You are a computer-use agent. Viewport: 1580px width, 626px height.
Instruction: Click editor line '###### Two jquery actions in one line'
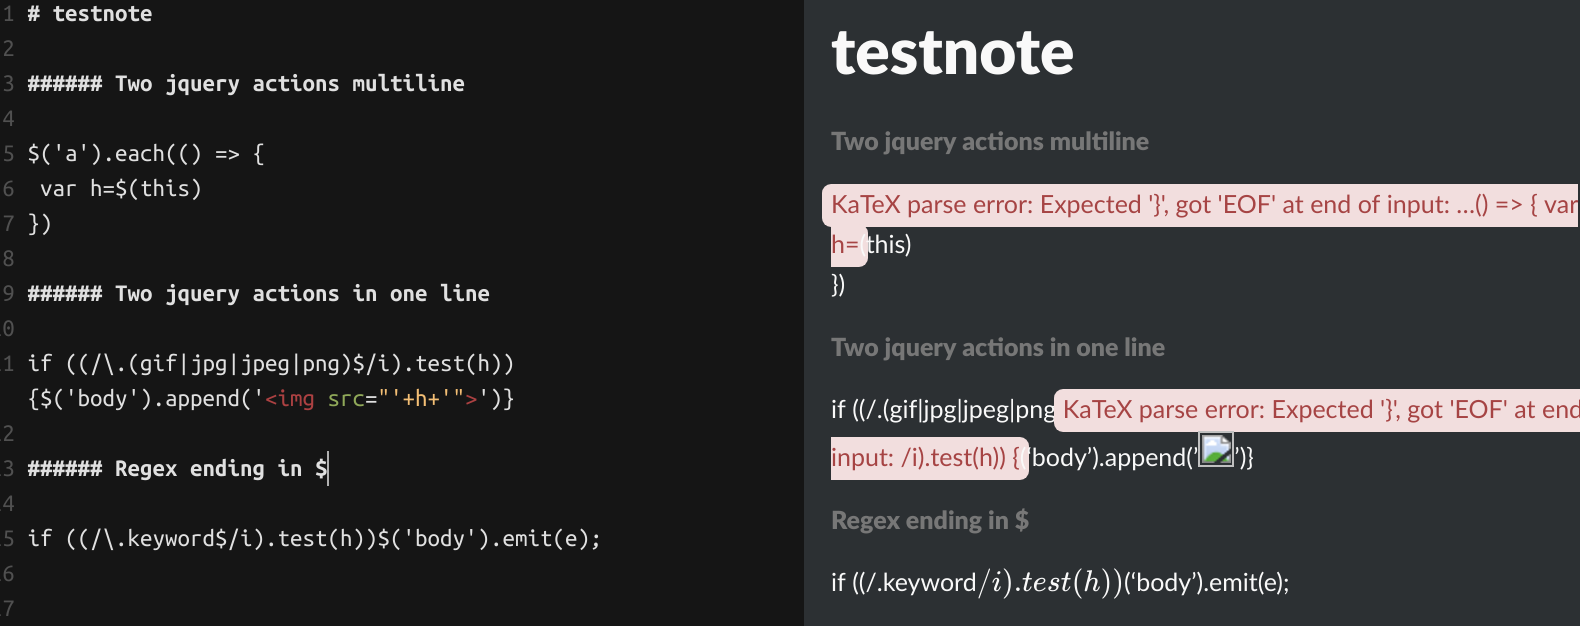pyautogui.click(x=258, y=294)
